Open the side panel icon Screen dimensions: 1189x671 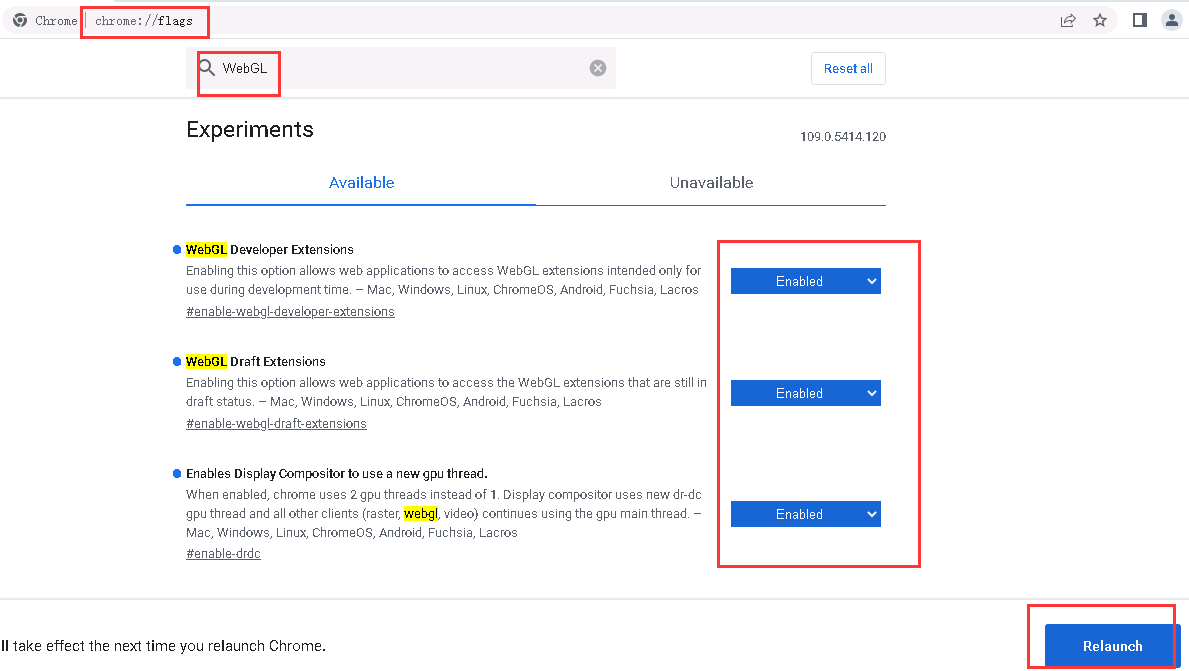(x=1140, y=20)
